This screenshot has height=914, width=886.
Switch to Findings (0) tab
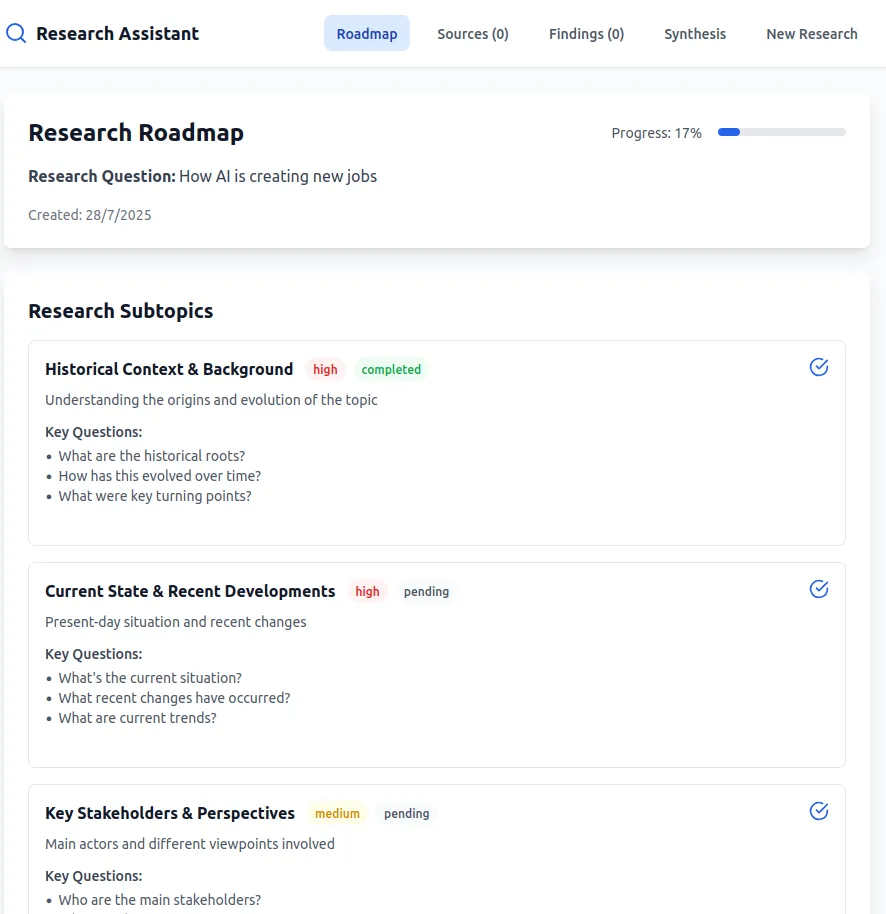[586, 34]
